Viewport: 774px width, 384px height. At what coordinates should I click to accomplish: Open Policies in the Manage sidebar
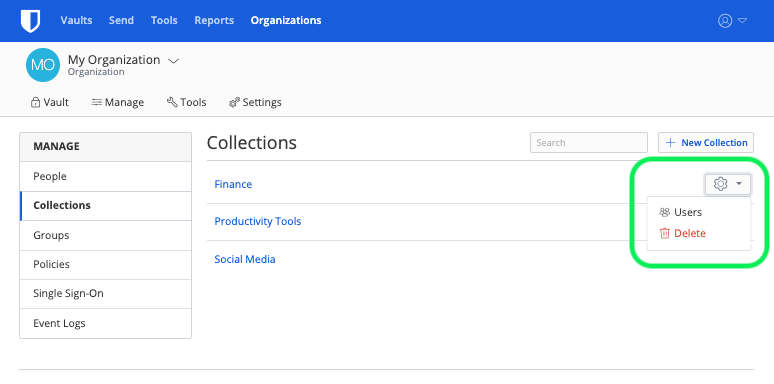click(106, 264)
